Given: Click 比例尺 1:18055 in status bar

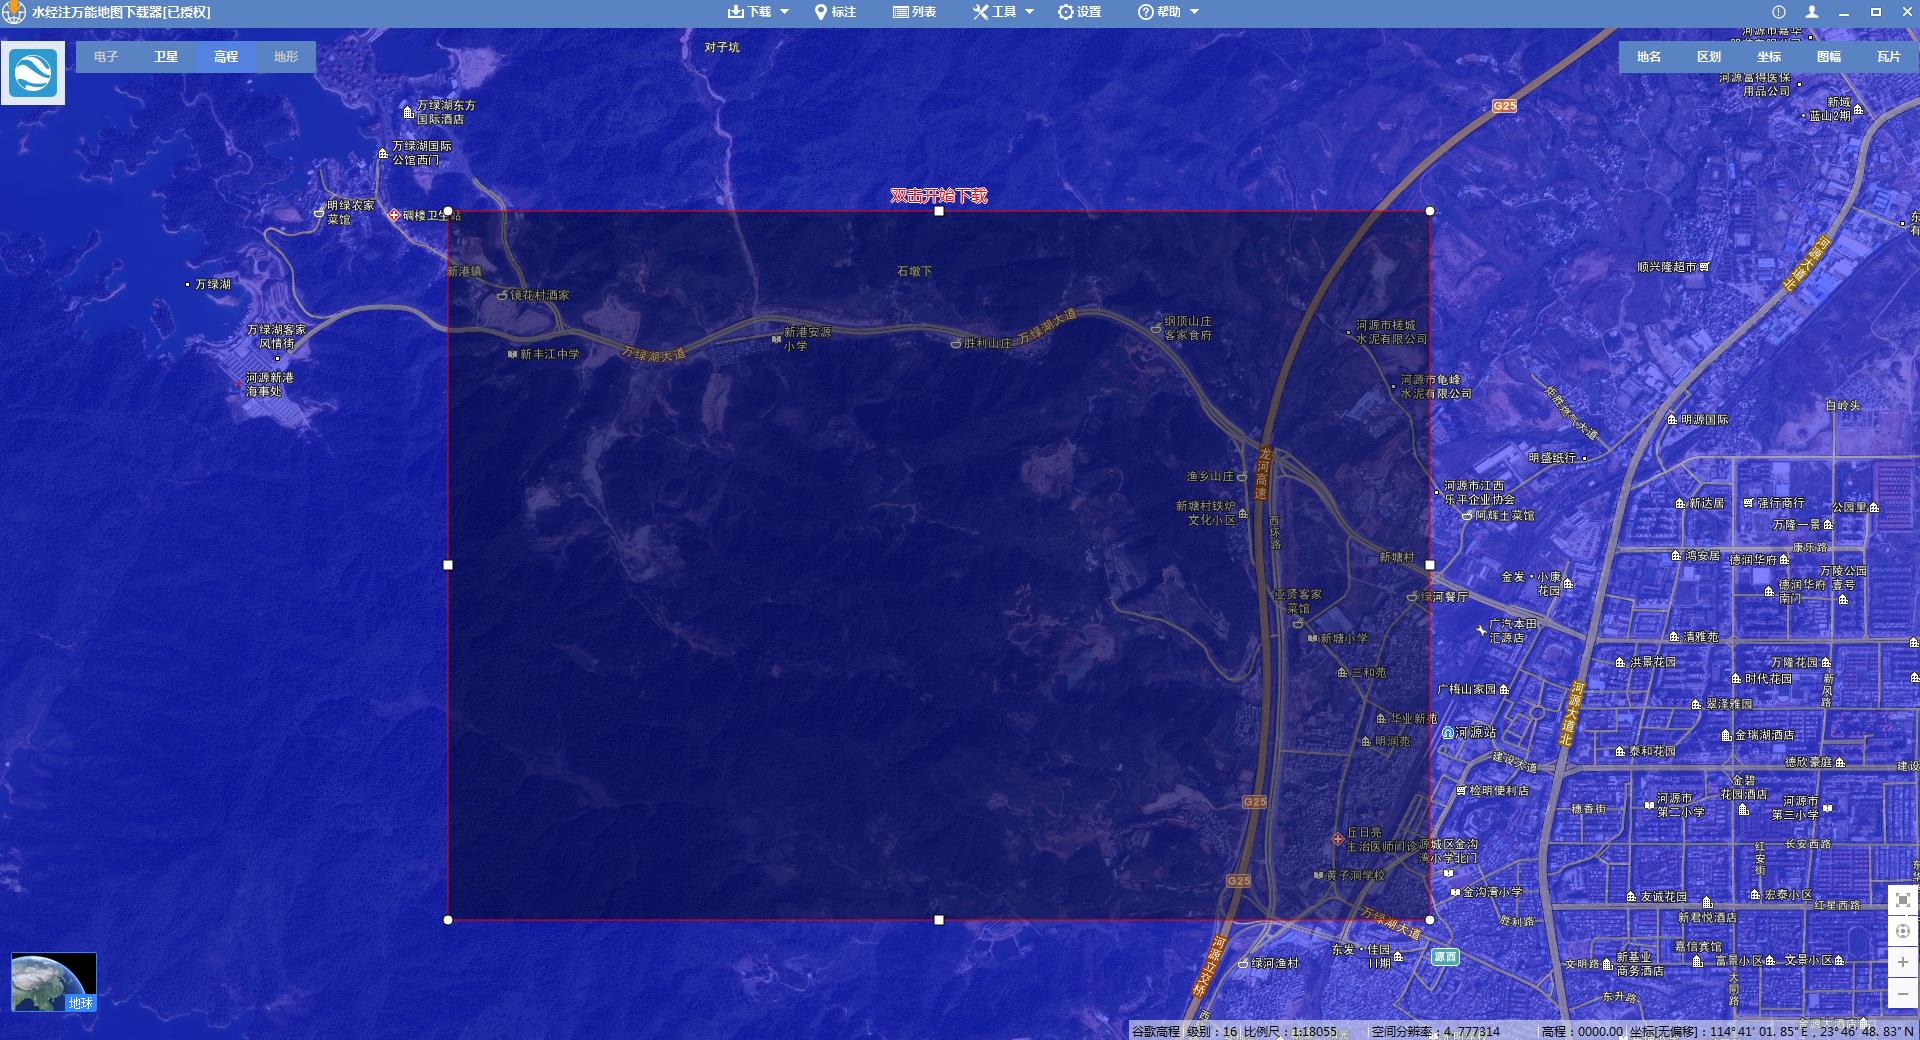Looking at the screenshot, I should tap(1290, 1031).
